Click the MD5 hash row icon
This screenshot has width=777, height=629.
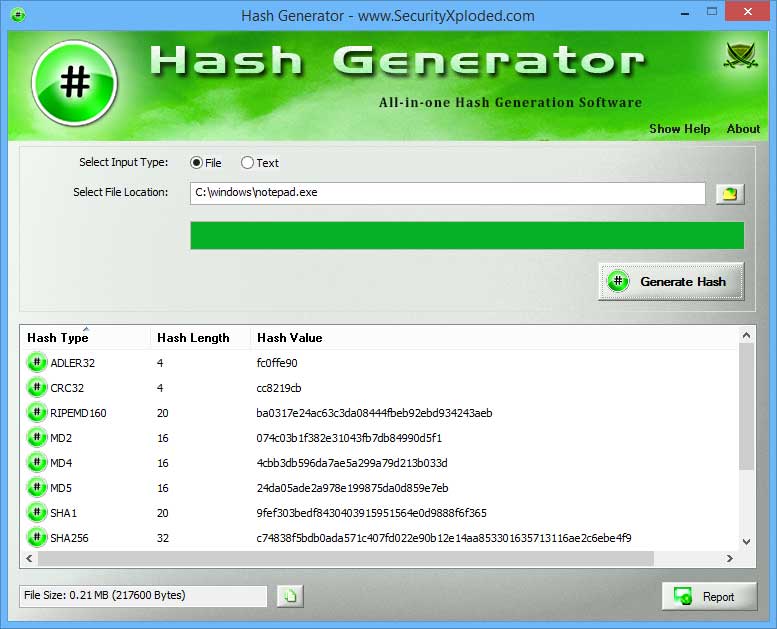click(x=37, y=488)
